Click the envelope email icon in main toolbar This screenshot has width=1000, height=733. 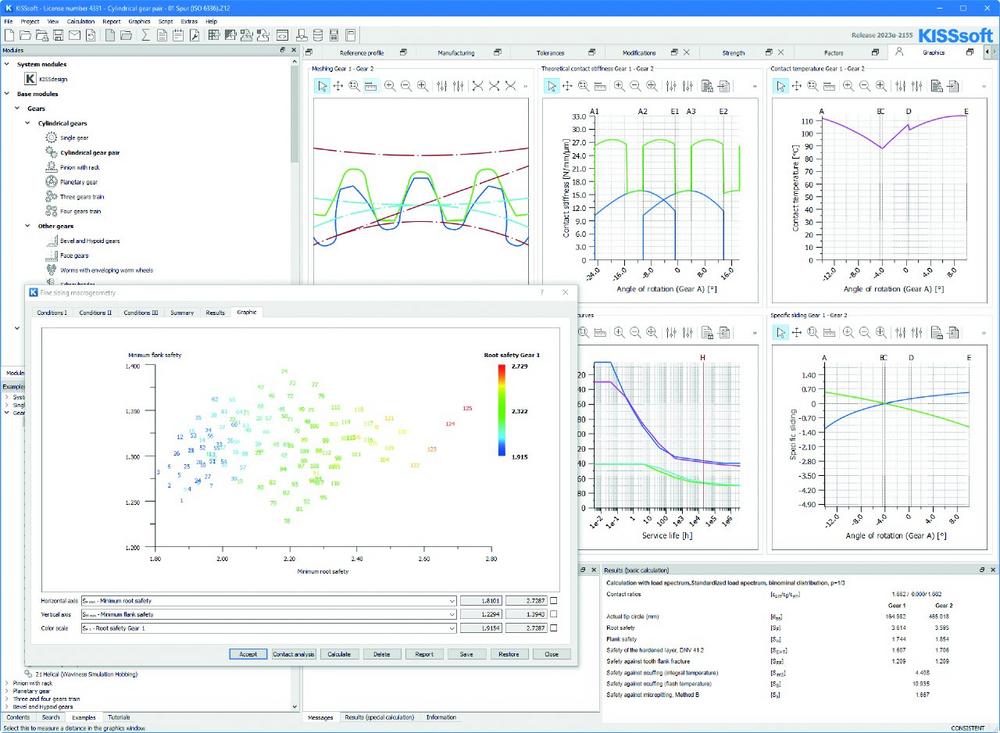(75, 35)
